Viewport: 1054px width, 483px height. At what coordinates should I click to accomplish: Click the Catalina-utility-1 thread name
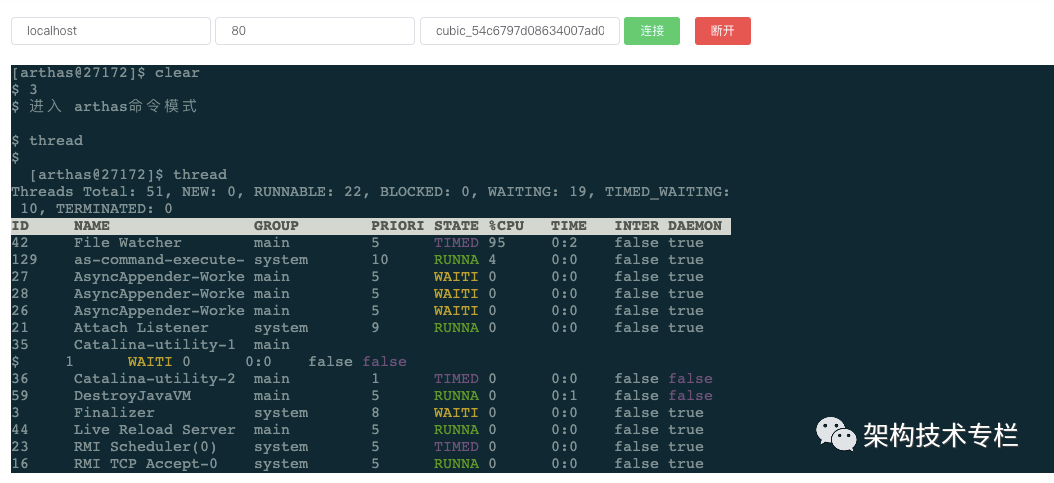pyautogui.click(x=155, y=345)
